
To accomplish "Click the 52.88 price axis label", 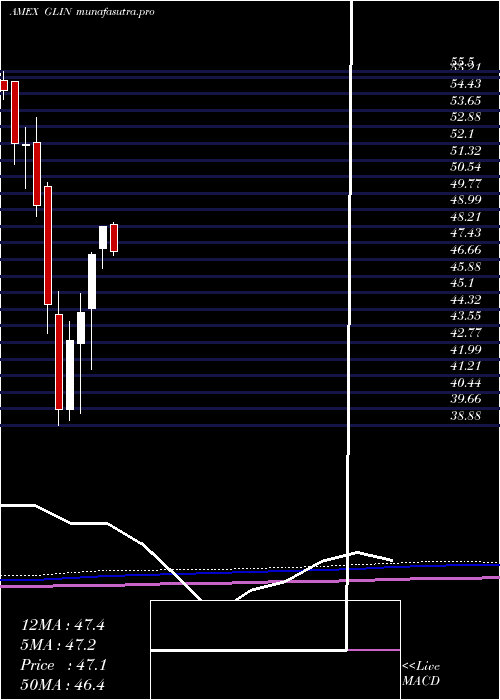I will tap(465, 117).
